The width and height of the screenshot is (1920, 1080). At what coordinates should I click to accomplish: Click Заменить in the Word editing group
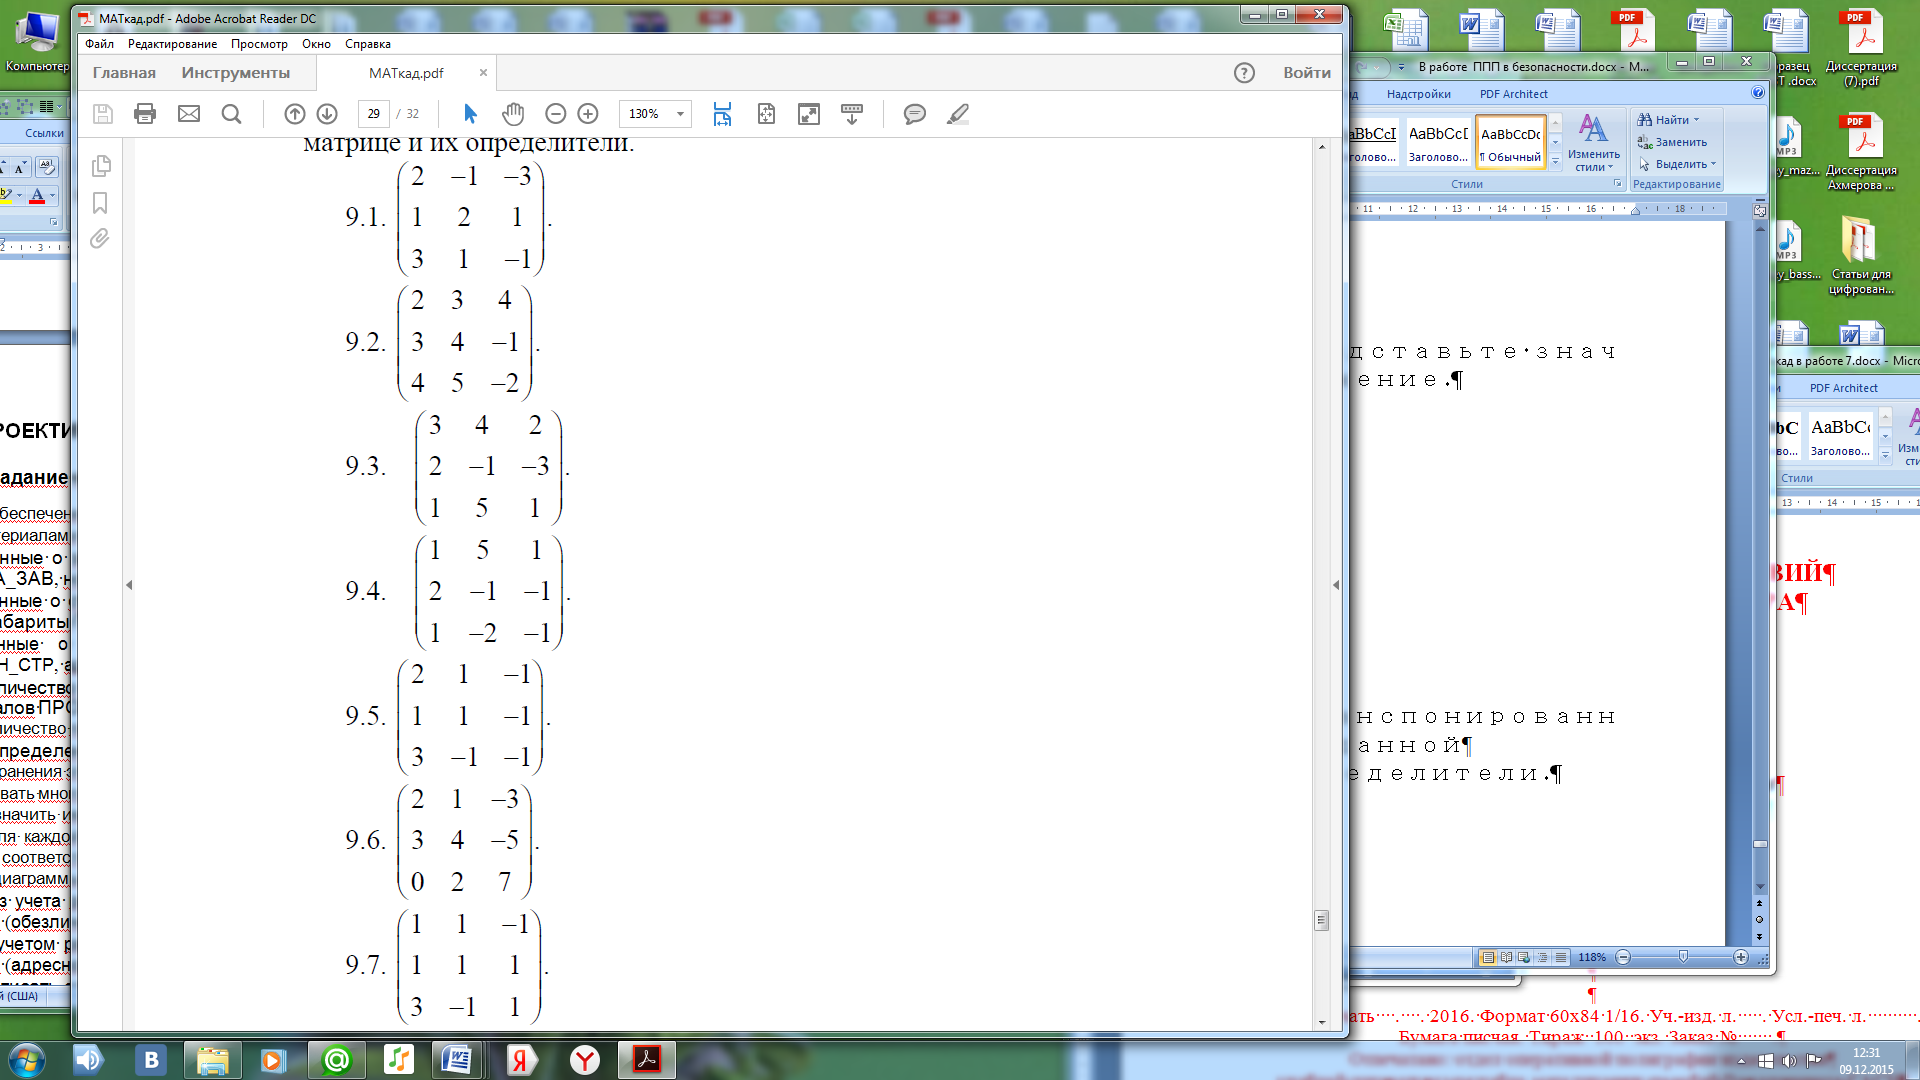coord(1672,142)
